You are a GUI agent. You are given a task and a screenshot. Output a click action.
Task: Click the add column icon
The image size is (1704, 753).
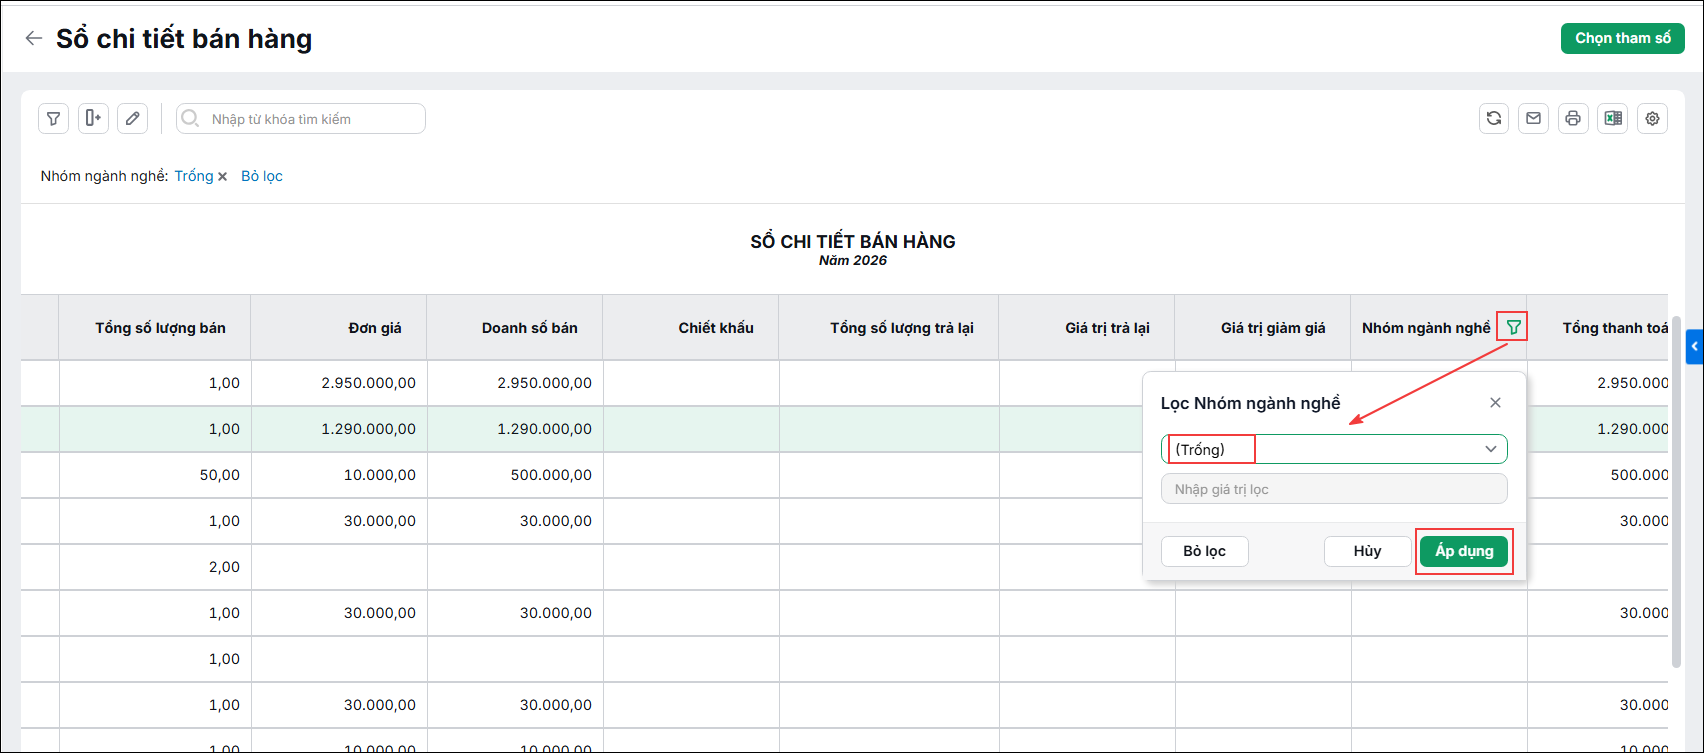(93, 118)
